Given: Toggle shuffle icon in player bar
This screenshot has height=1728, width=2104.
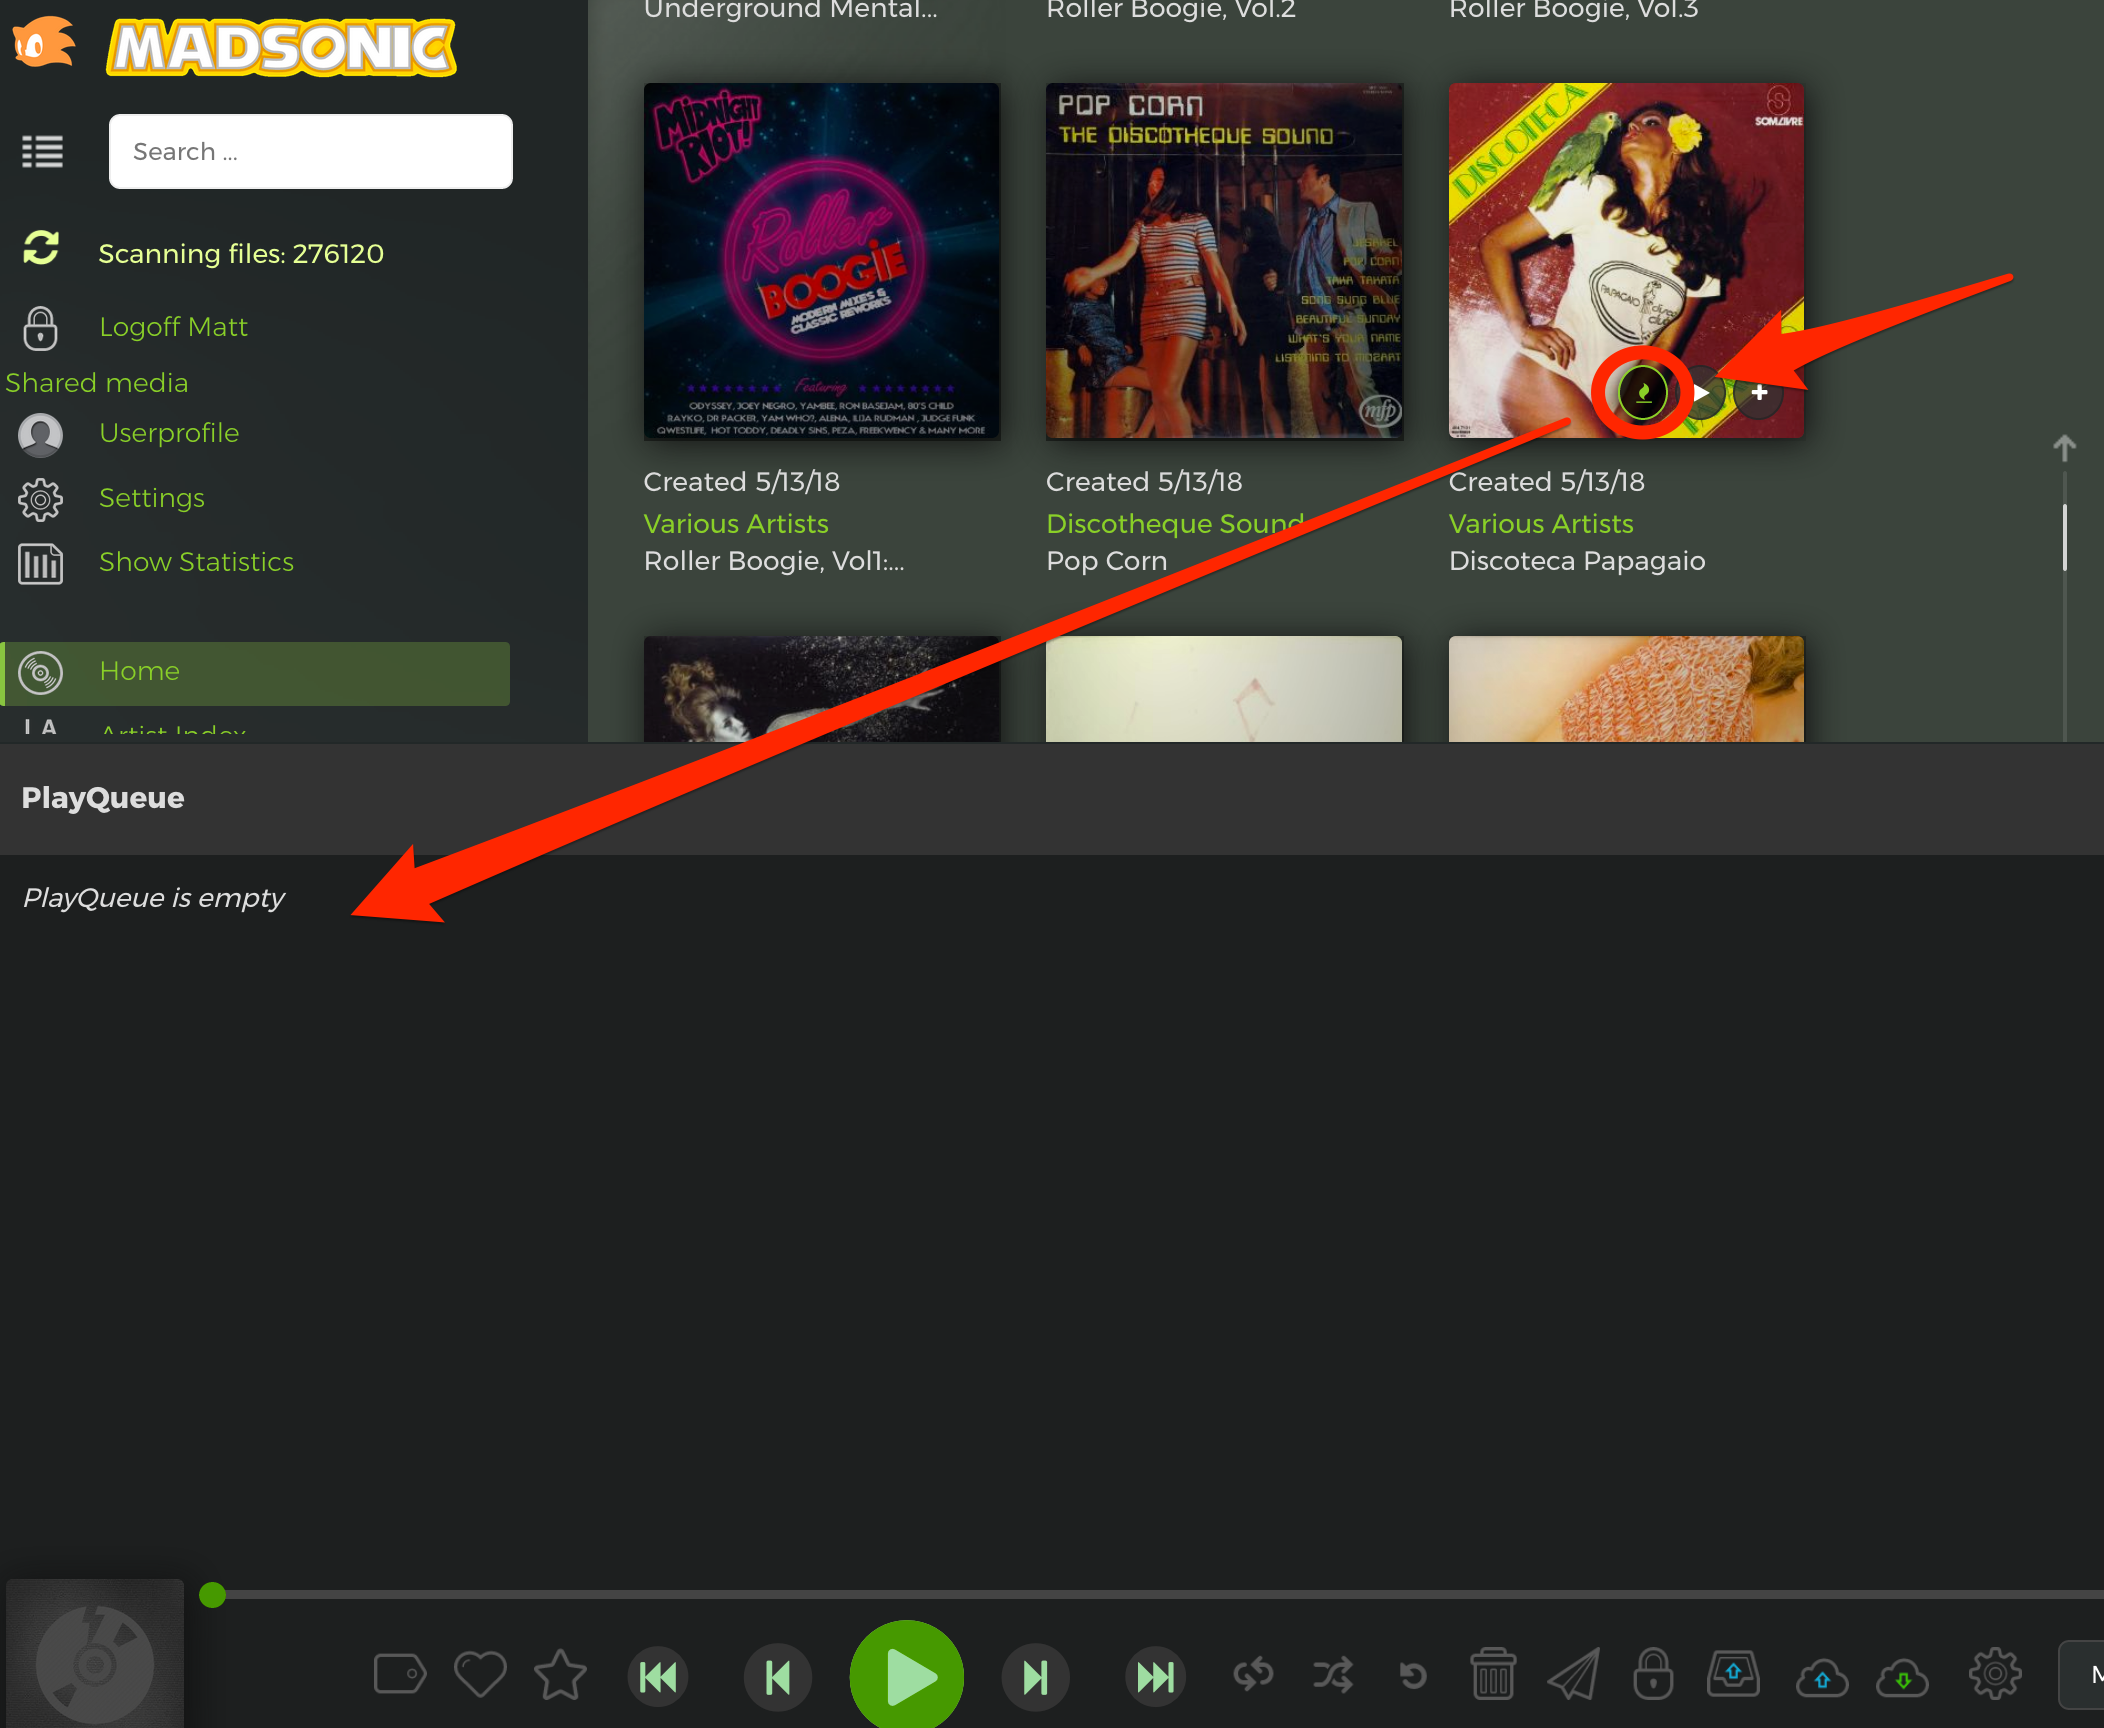Looking at the screenshot, I should (x=1333, y=1674).
